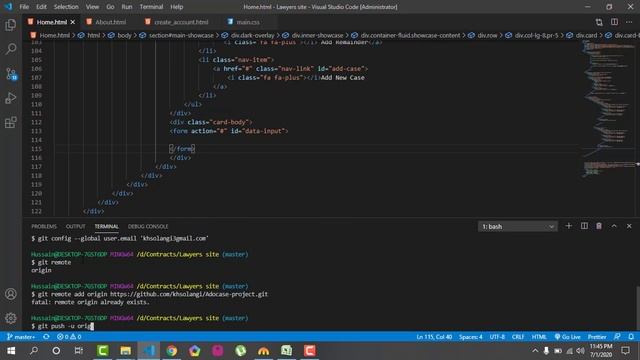Select the terminal shell dropdown '1: bash'
This screenshot has width=640, height=360.
click(517, 227)
